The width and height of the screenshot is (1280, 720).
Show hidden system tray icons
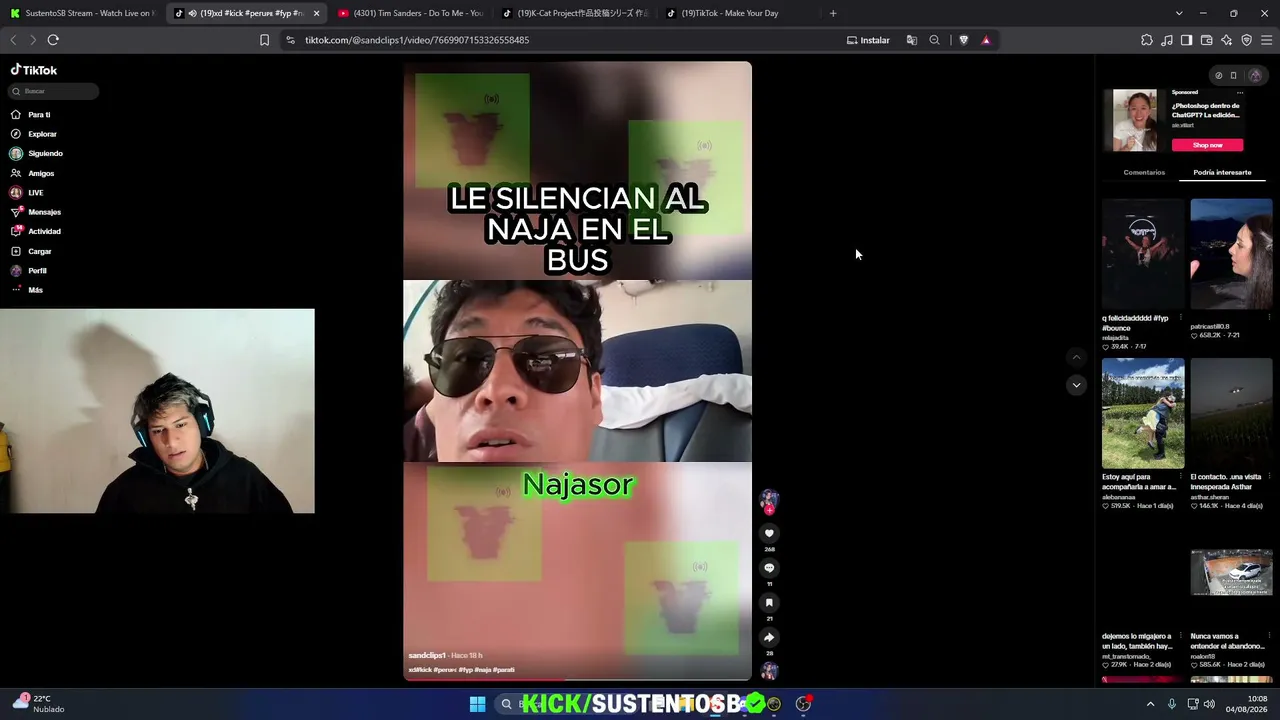pyautogui.click(x=1150, y=704)
